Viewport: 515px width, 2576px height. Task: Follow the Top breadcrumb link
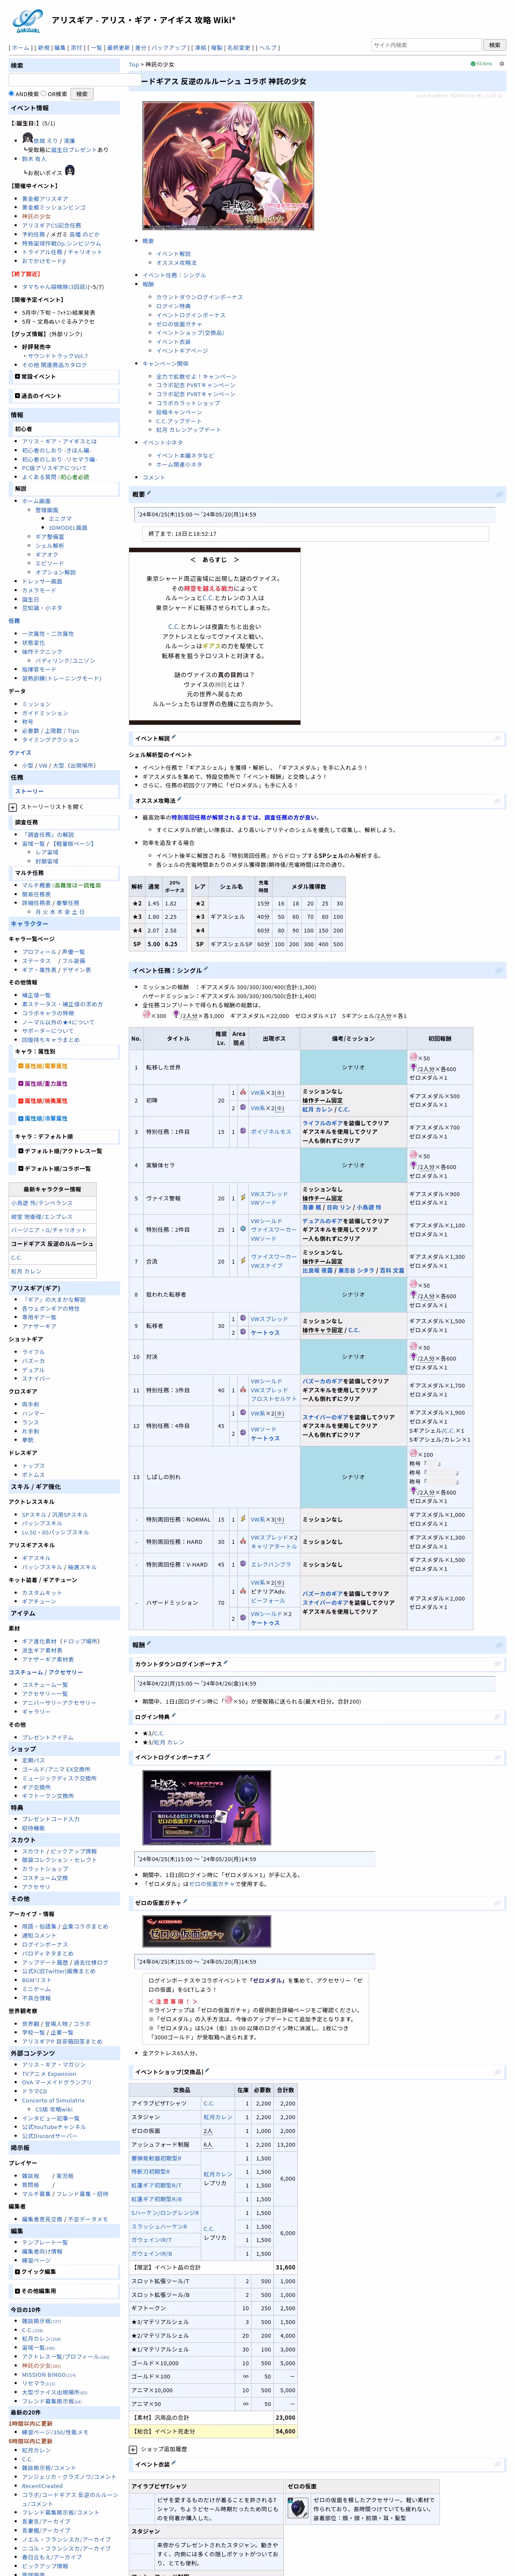click(x=133, y=64)
